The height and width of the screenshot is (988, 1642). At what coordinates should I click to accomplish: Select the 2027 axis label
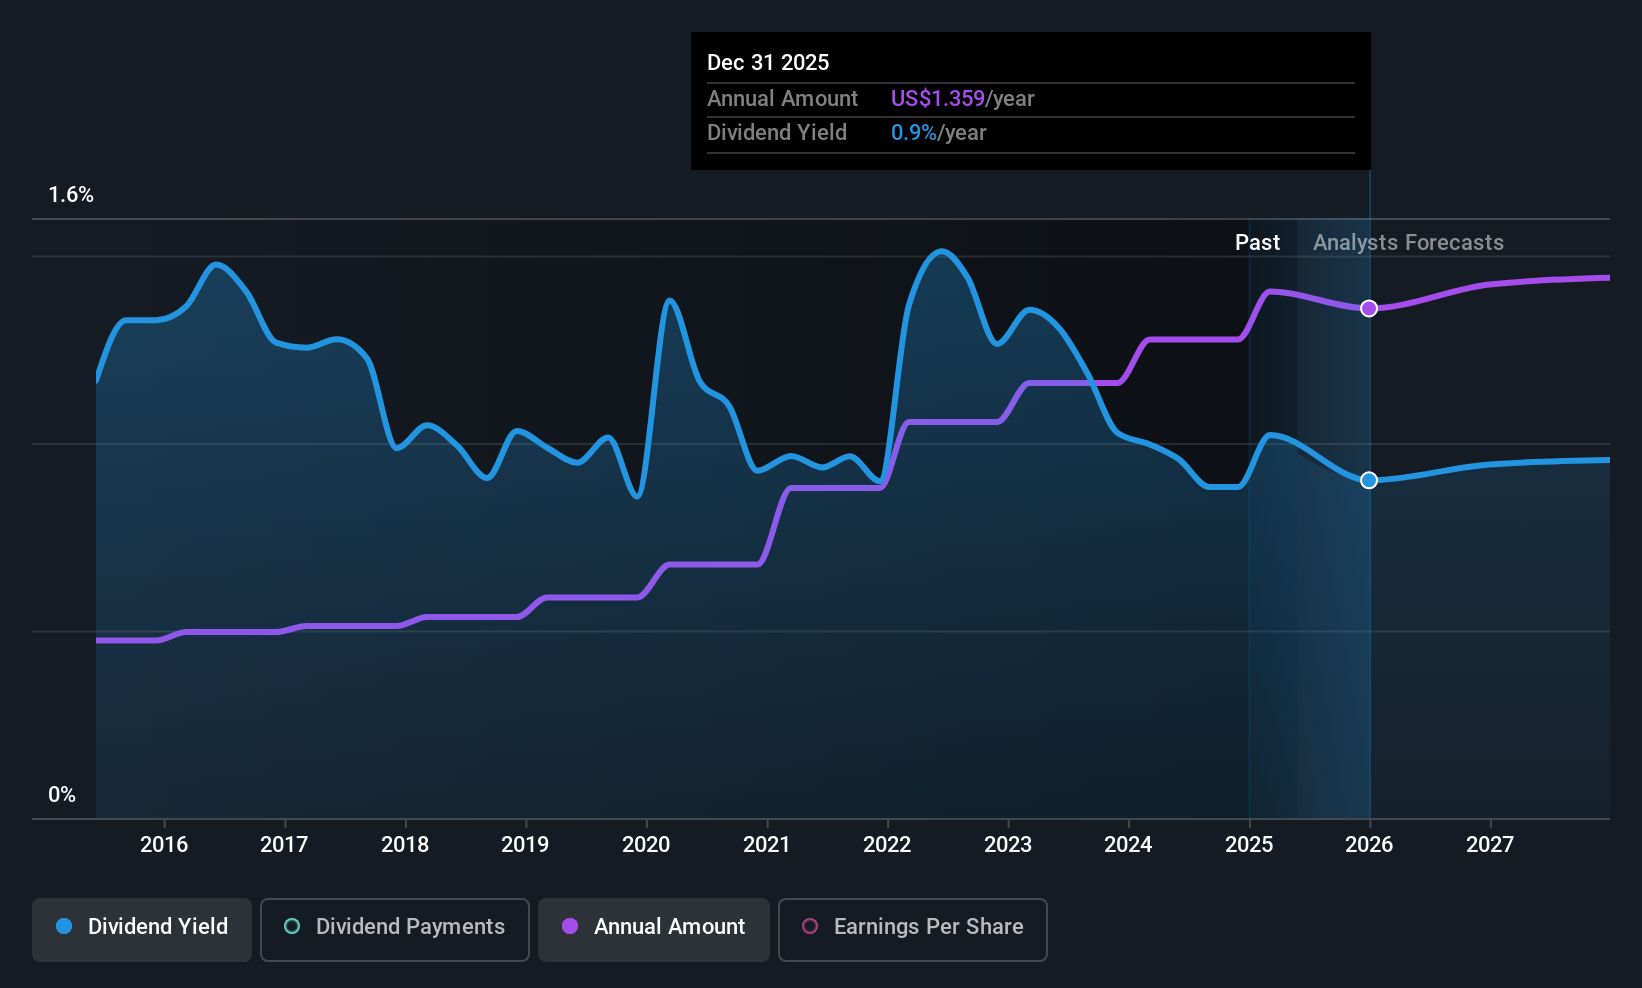click(x=1490, y=845)
